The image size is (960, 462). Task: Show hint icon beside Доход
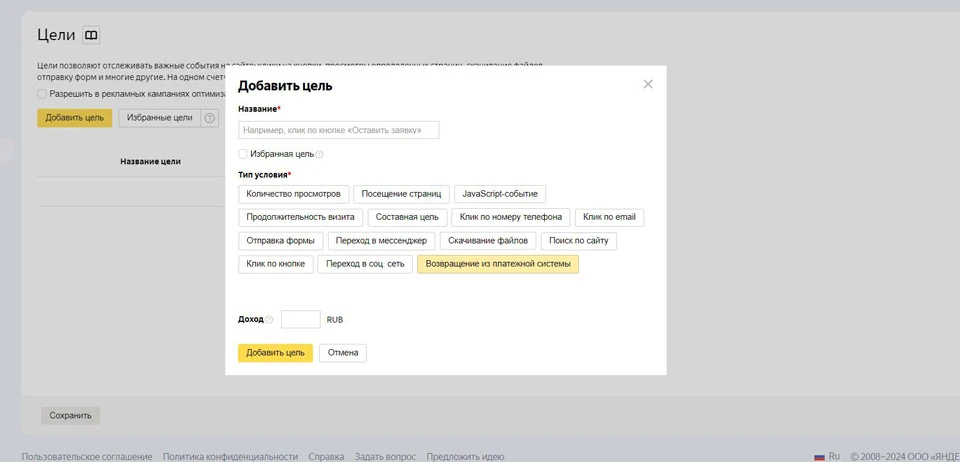click(x=269, y=319)
